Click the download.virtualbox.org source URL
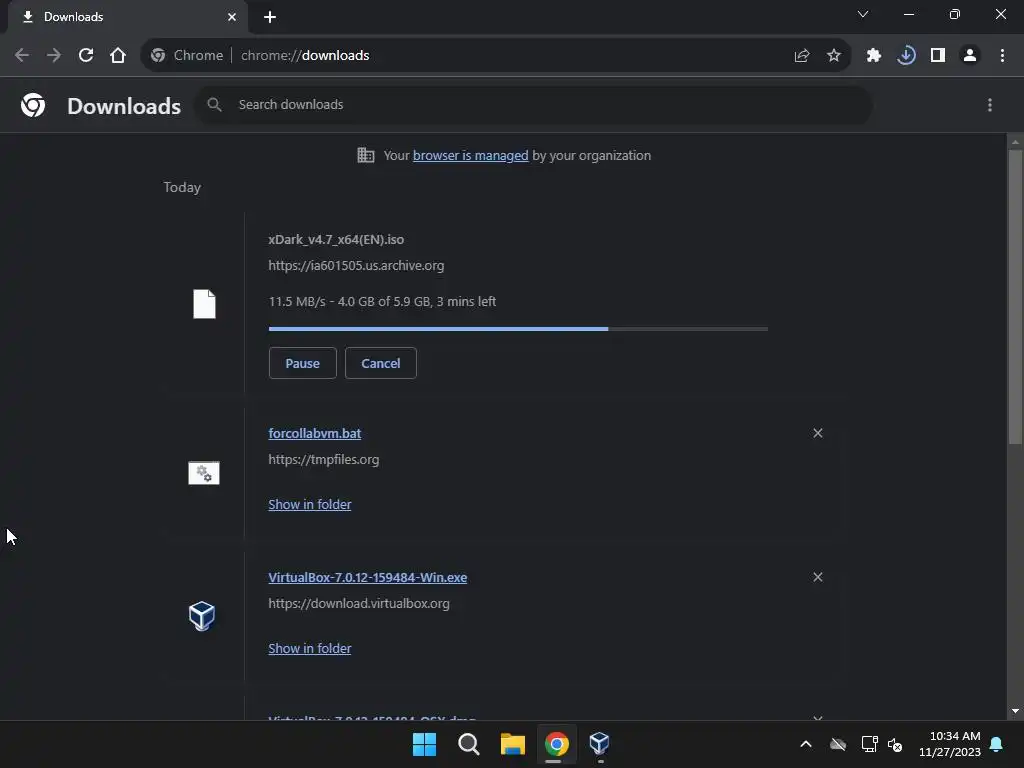 (x=359, y=603)
